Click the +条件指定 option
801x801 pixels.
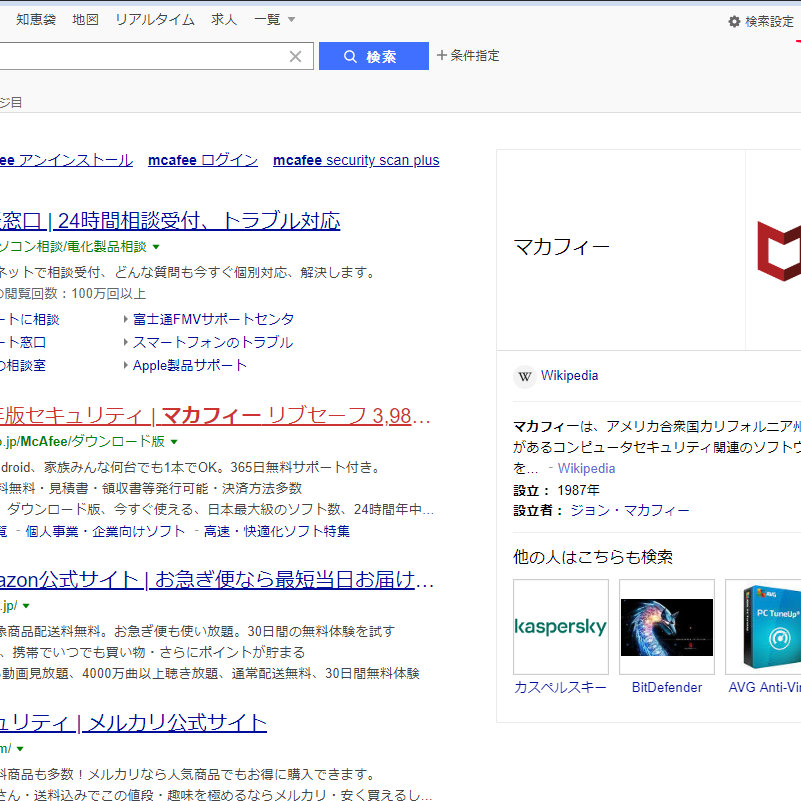click(x=468, y=55)
